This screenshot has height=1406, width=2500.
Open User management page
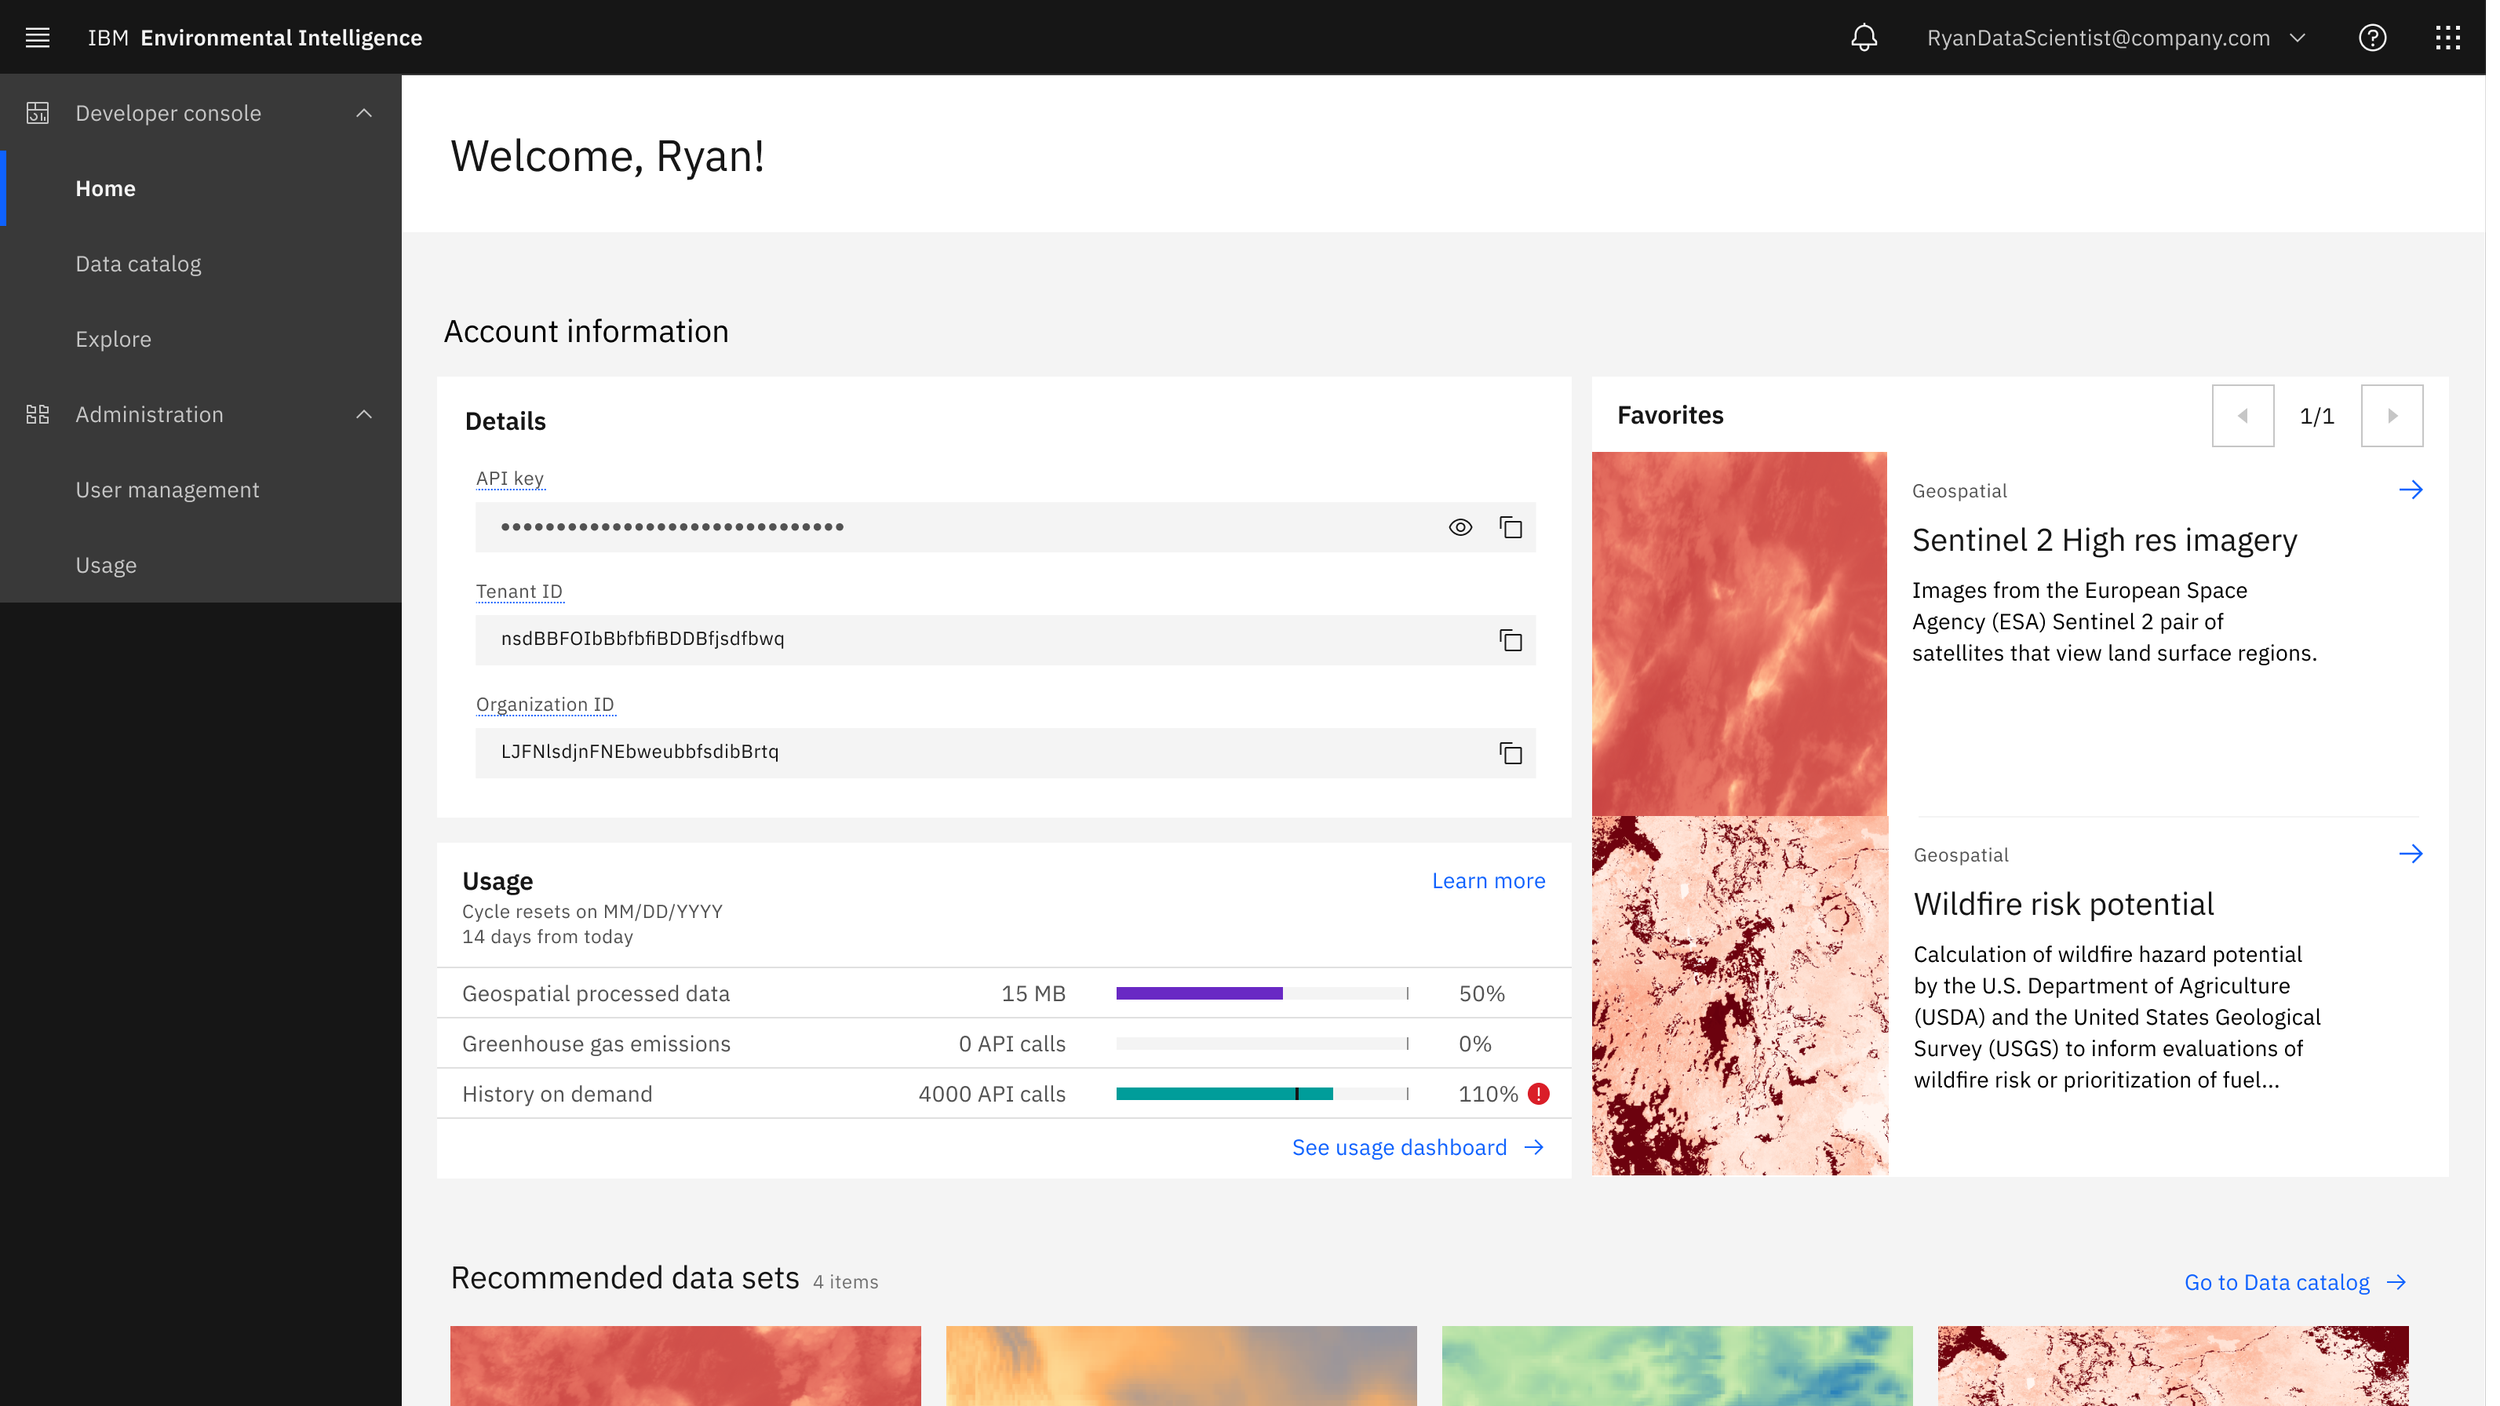tap(167, 490)
